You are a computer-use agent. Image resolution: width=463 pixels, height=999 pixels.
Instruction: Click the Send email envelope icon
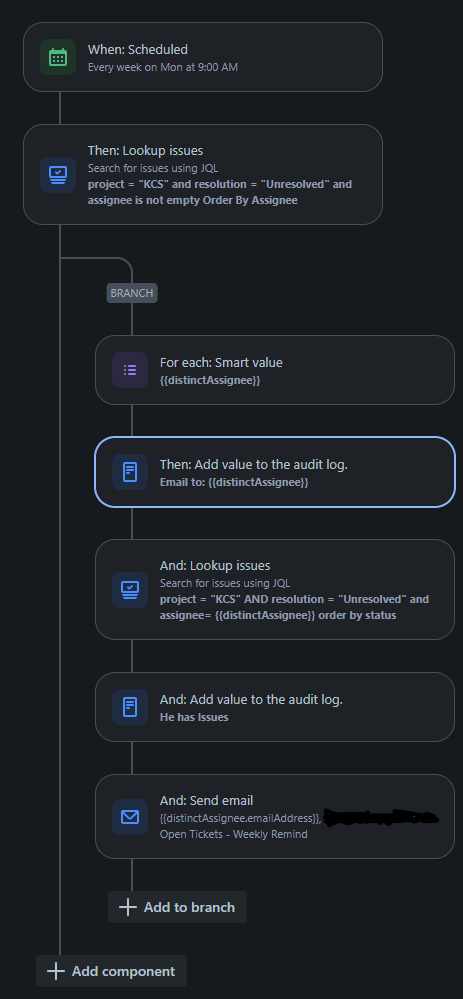pyautogui.click(x=130, y=817)
